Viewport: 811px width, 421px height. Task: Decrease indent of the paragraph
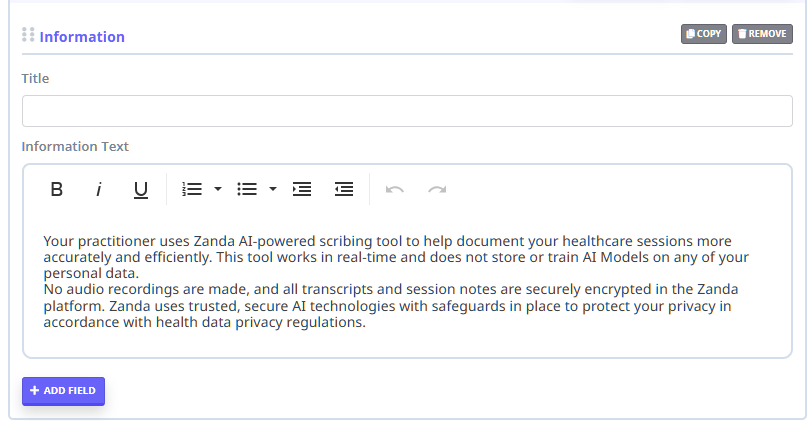coord(344,189)
